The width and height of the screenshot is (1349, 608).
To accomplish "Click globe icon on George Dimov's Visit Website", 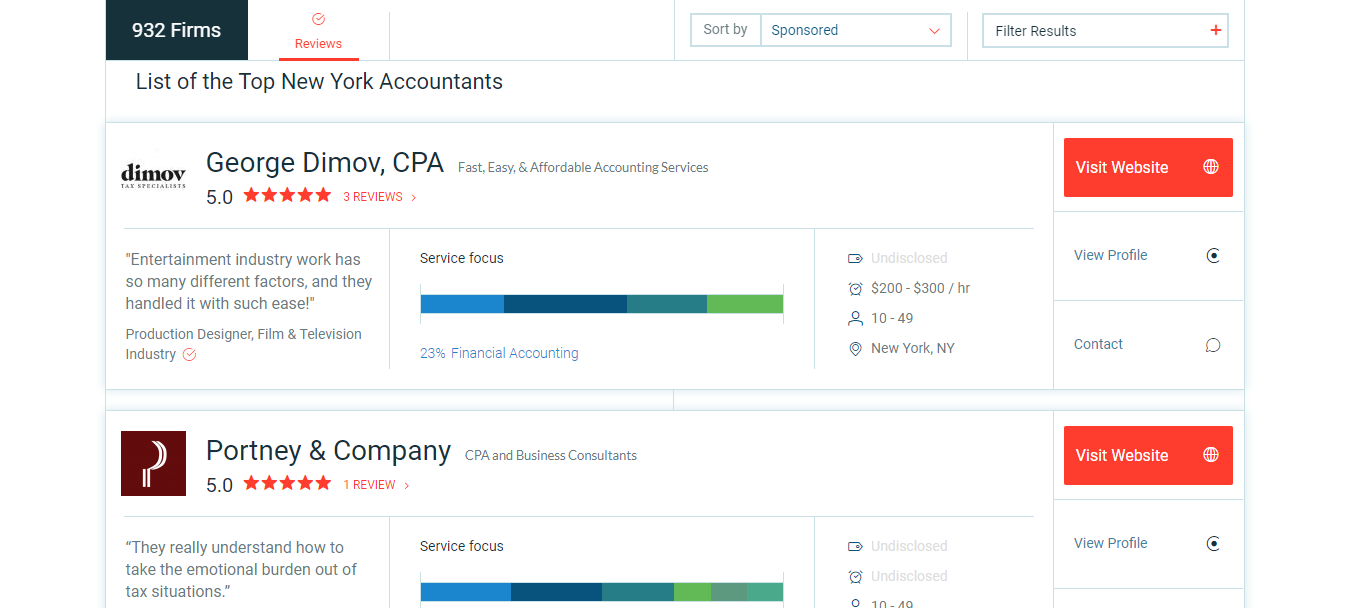I will 1210,167.
